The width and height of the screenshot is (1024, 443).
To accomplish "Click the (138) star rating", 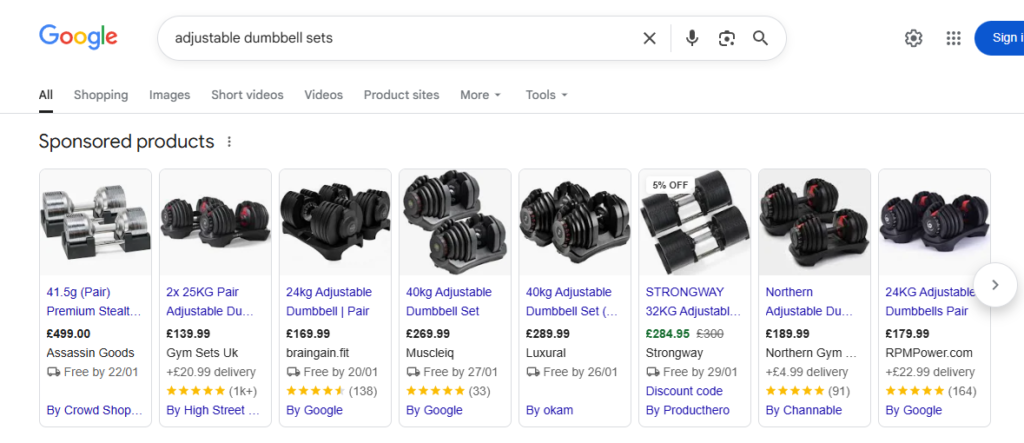I will (330, 391).
